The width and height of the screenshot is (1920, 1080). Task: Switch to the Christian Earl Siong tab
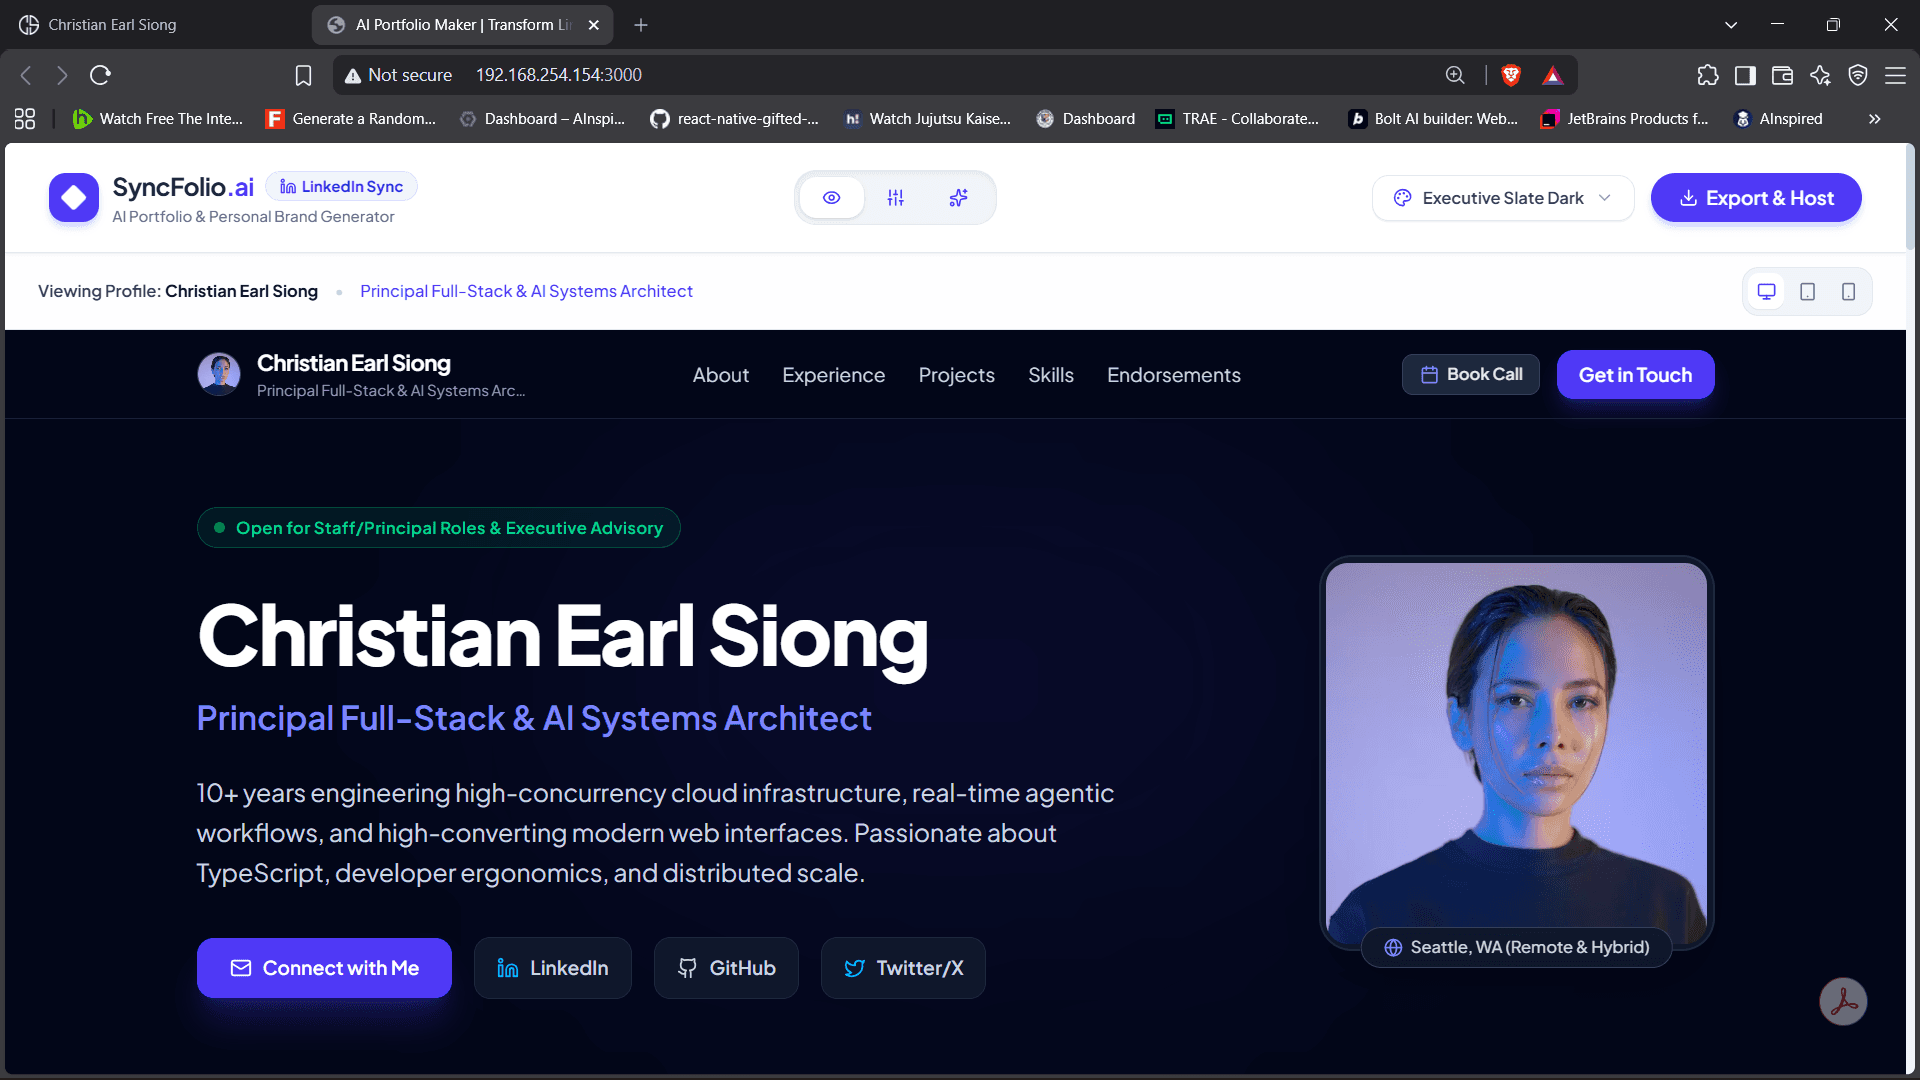tap(155, 25)
